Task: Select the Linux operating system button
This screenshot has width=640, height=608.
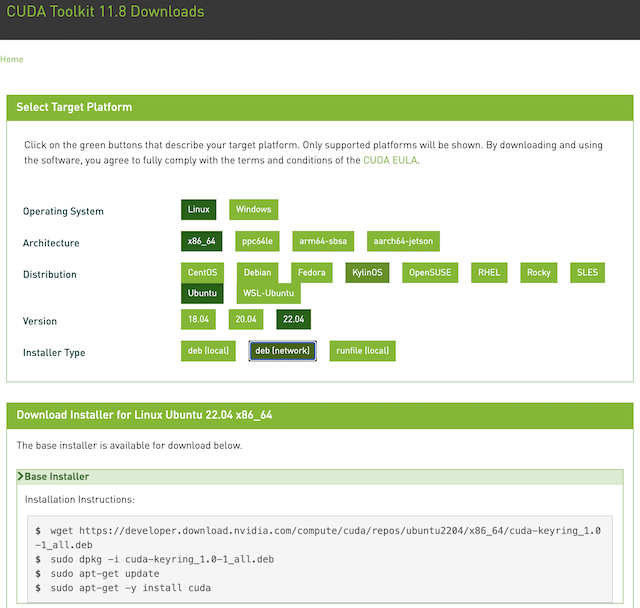Action: click(x=199, y=210)
